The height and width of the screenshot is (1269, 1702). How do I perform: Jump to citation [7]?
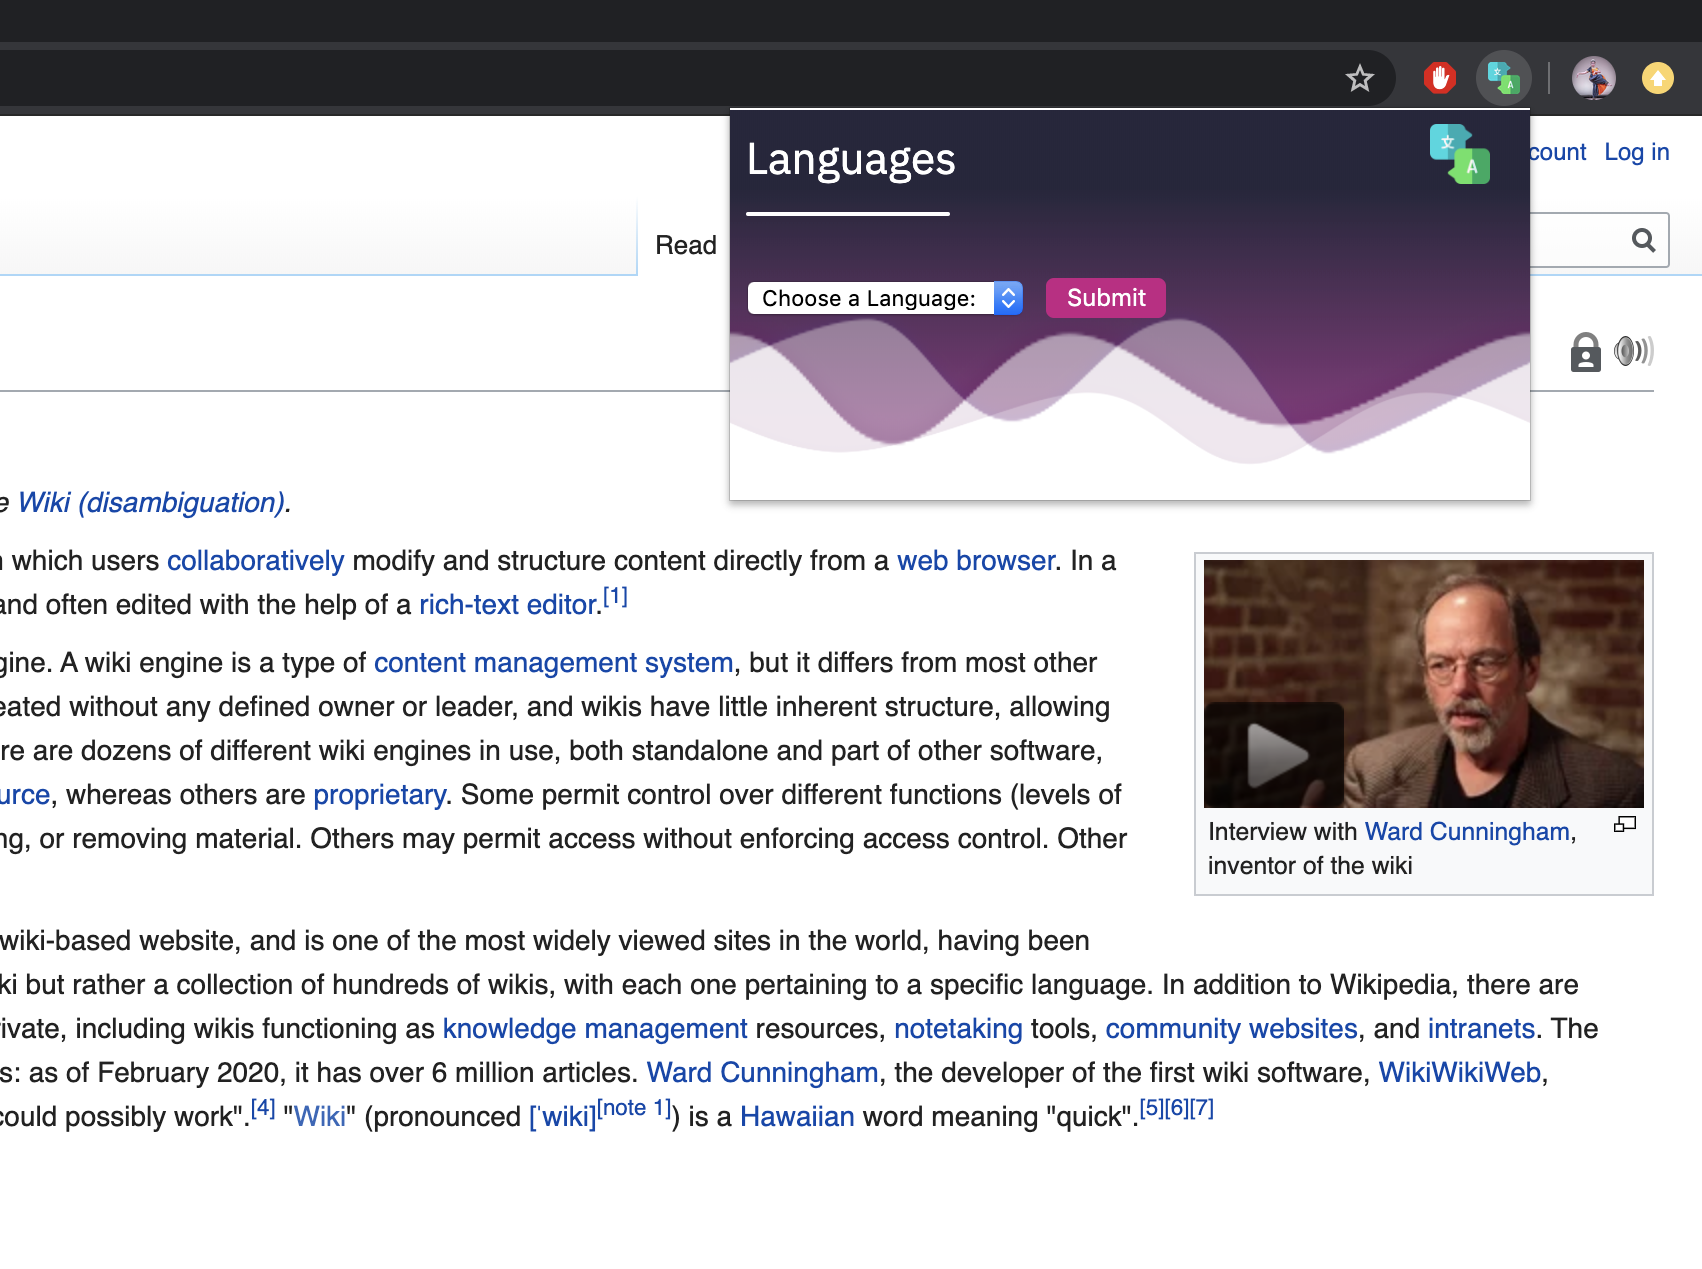(x=1202, y=1108)
